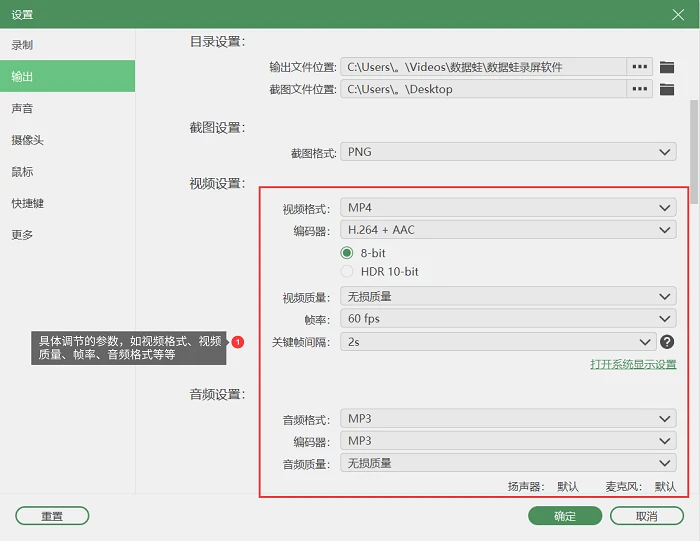This screenshot has width=700, height=541.
Task: Open the 快捷键 settings tab
Action: click(x=67, y=203)
